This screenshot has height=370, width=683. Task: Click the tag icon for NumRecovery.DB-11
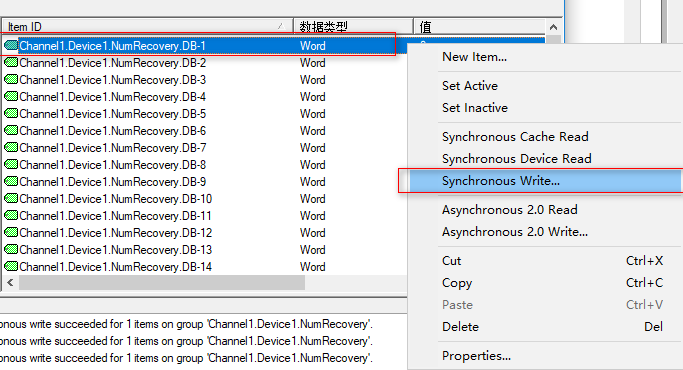(11, 215)
